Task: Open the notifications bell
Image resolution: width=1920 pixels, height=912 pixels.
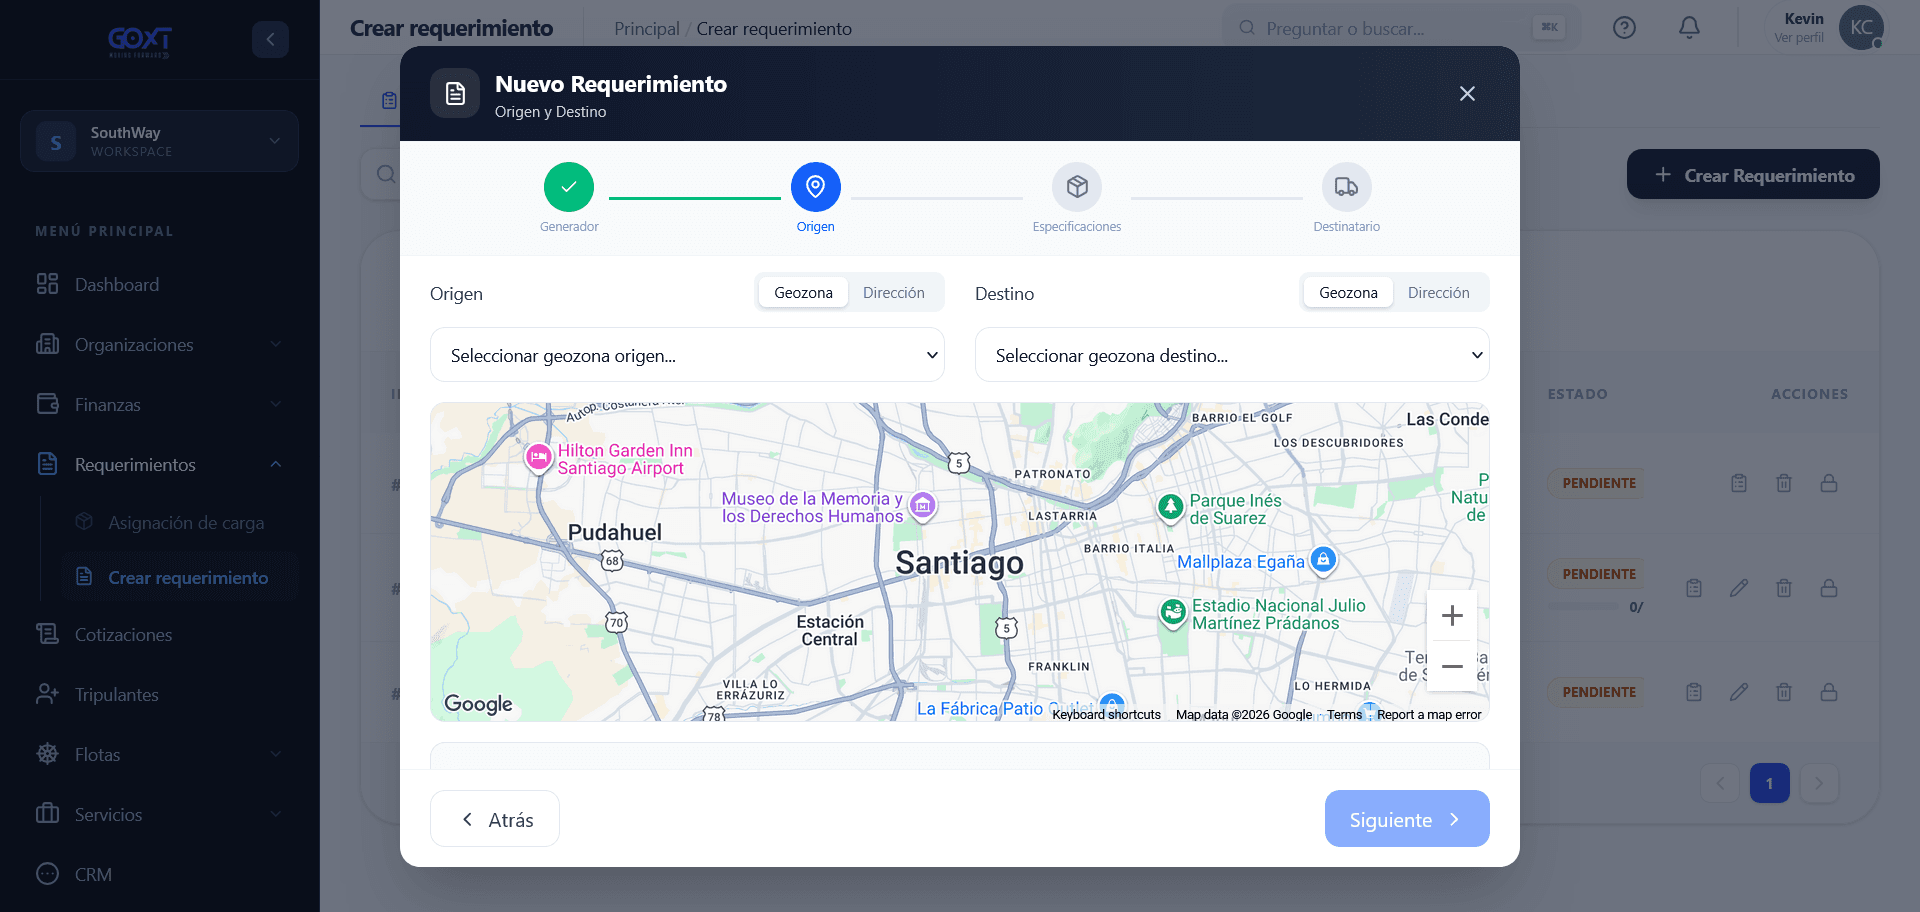Action: click(x=1689, y=28)
